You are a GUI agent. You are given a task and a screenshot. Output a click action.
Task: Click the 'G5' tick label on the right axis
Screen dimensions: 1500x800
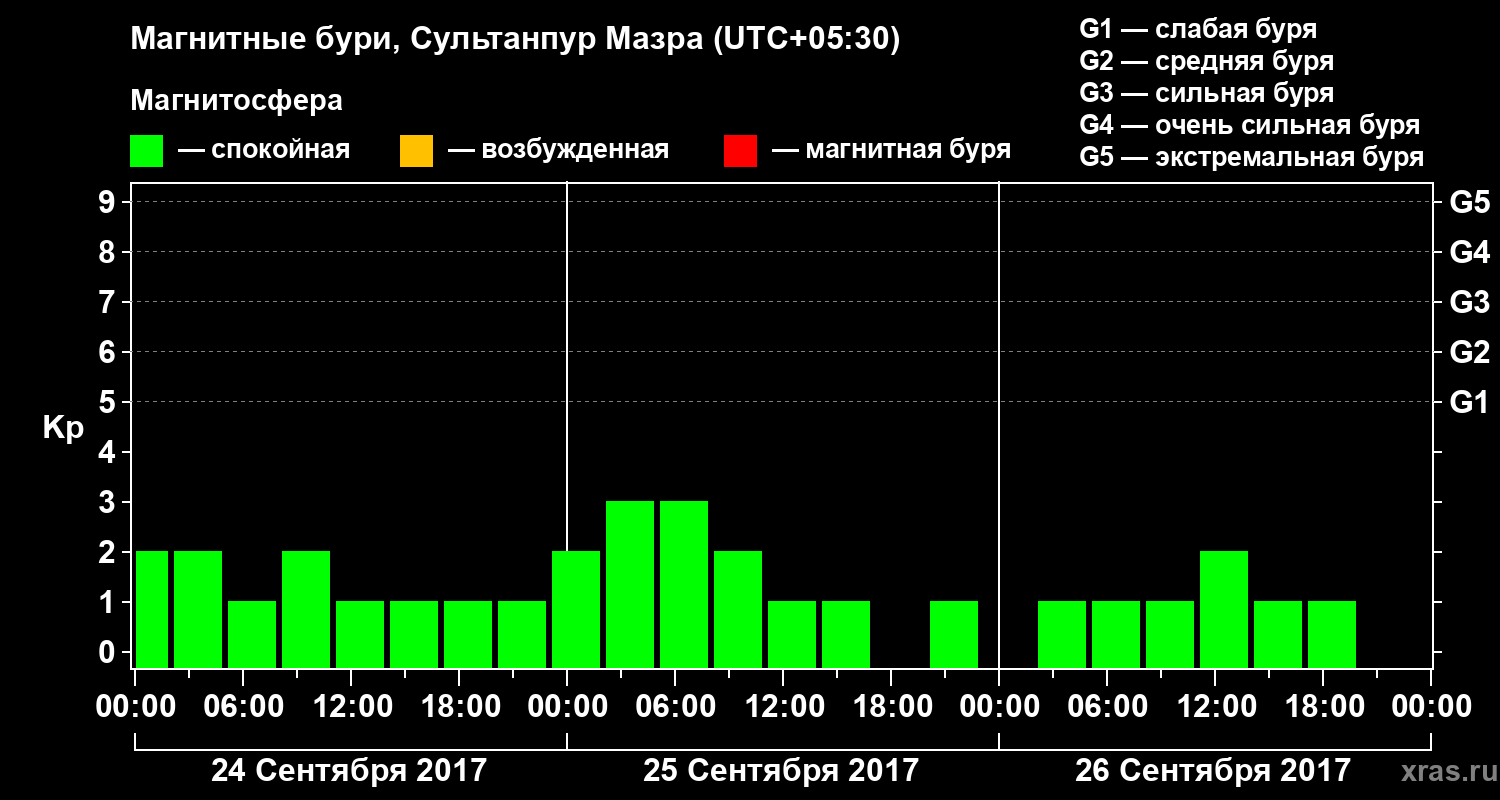coord(1470,202)
